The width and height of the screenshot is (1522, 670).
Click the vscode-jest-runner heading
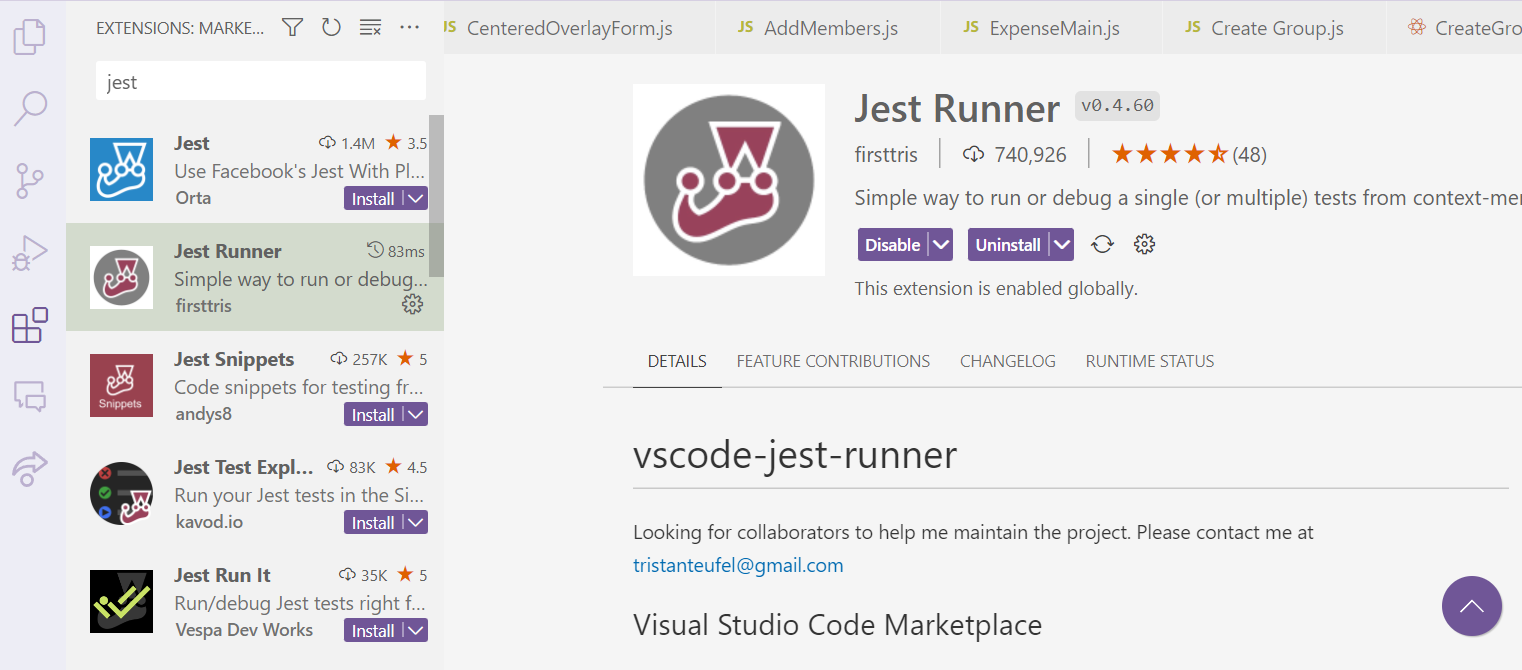pyautogui.click(x=795, y=455)
